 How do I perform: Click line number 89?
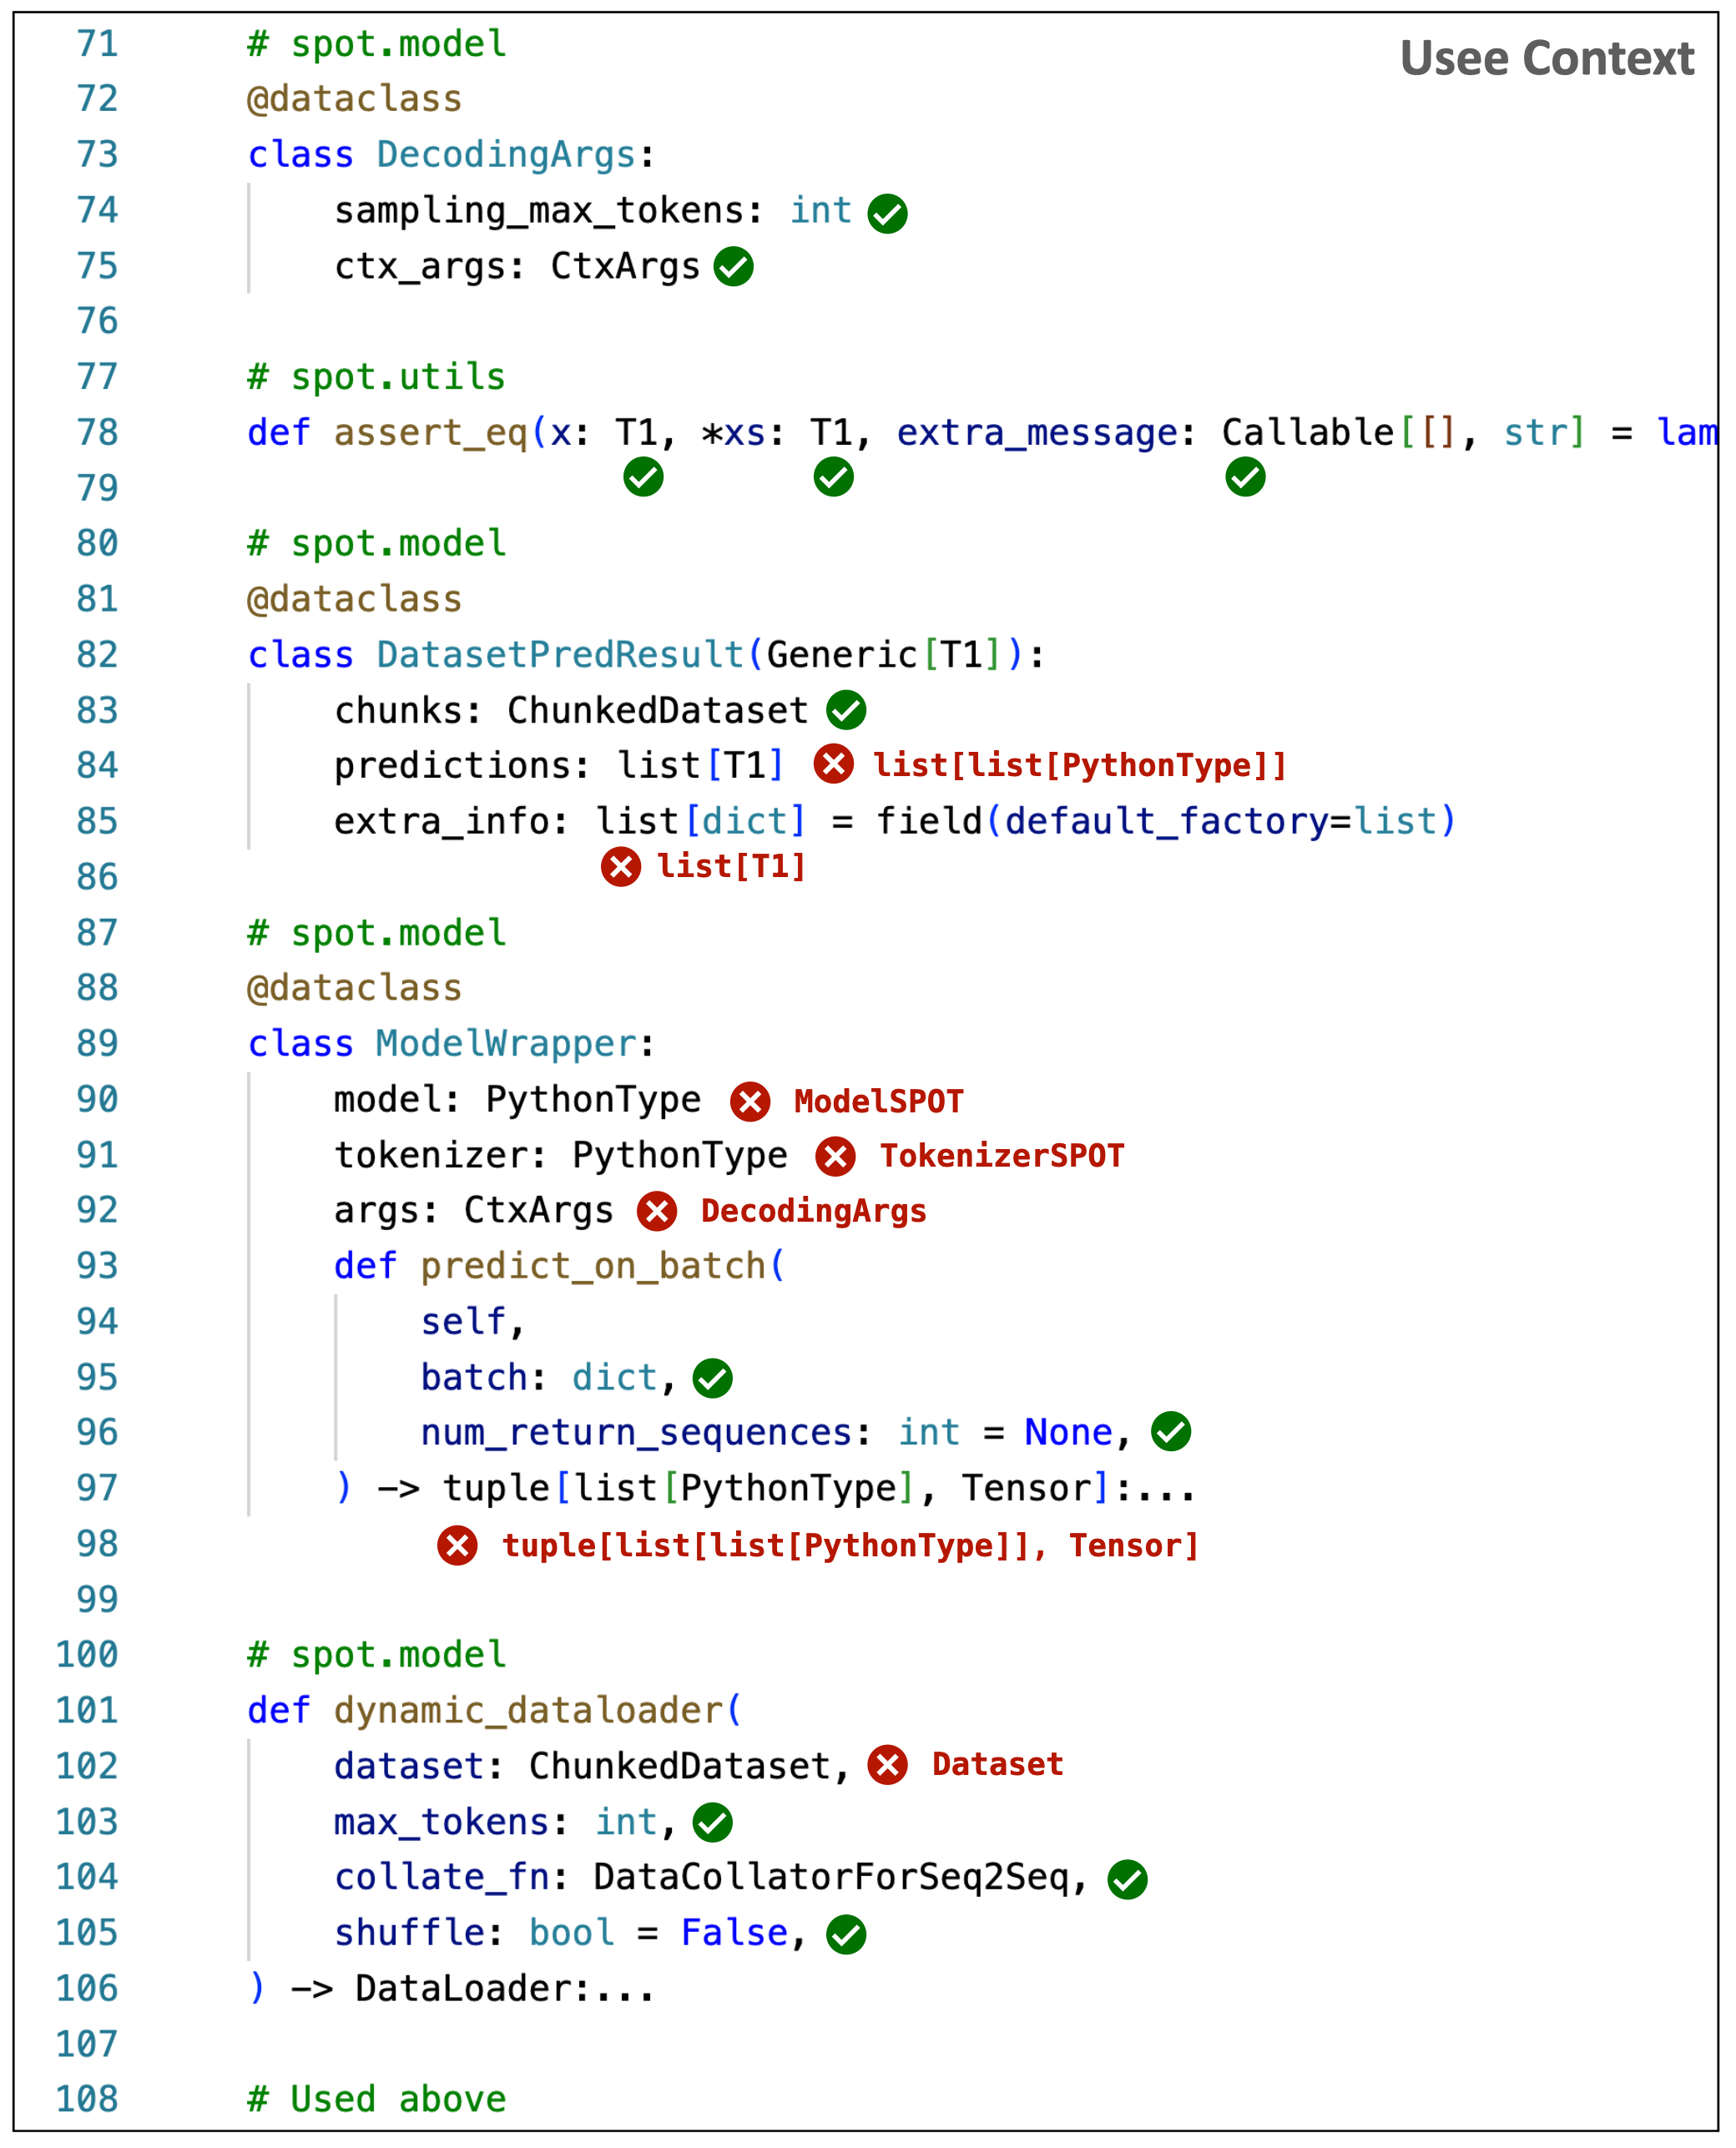(97, 1044)
